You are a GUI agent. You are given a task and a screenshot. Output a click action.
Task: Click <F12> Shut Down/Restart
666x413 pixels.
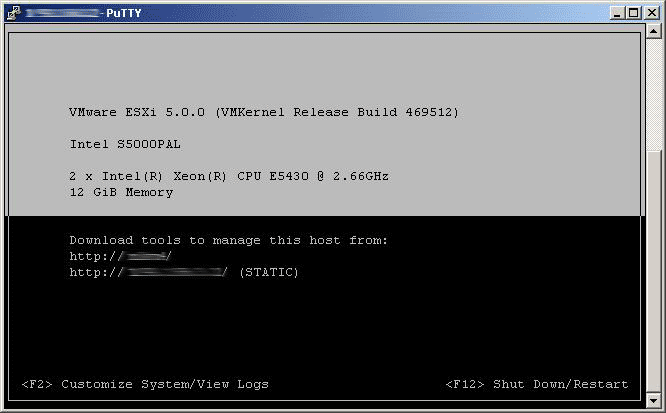[537, 385]
